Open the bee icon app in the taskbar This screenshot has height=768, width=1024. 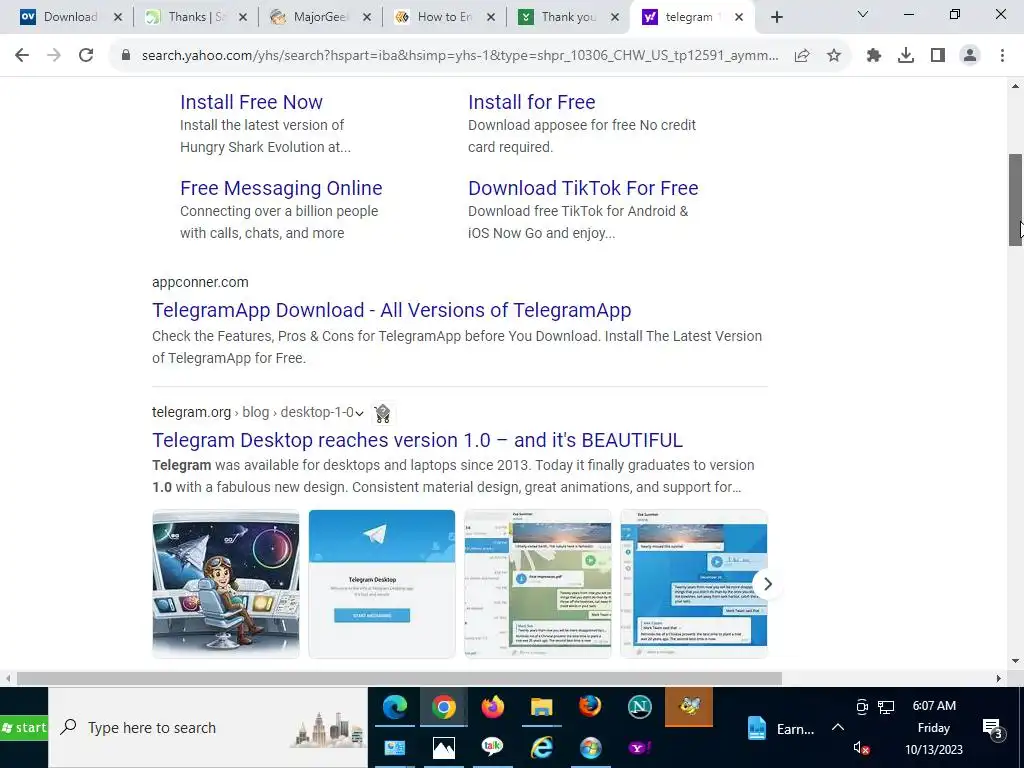(x=689, y=707)
